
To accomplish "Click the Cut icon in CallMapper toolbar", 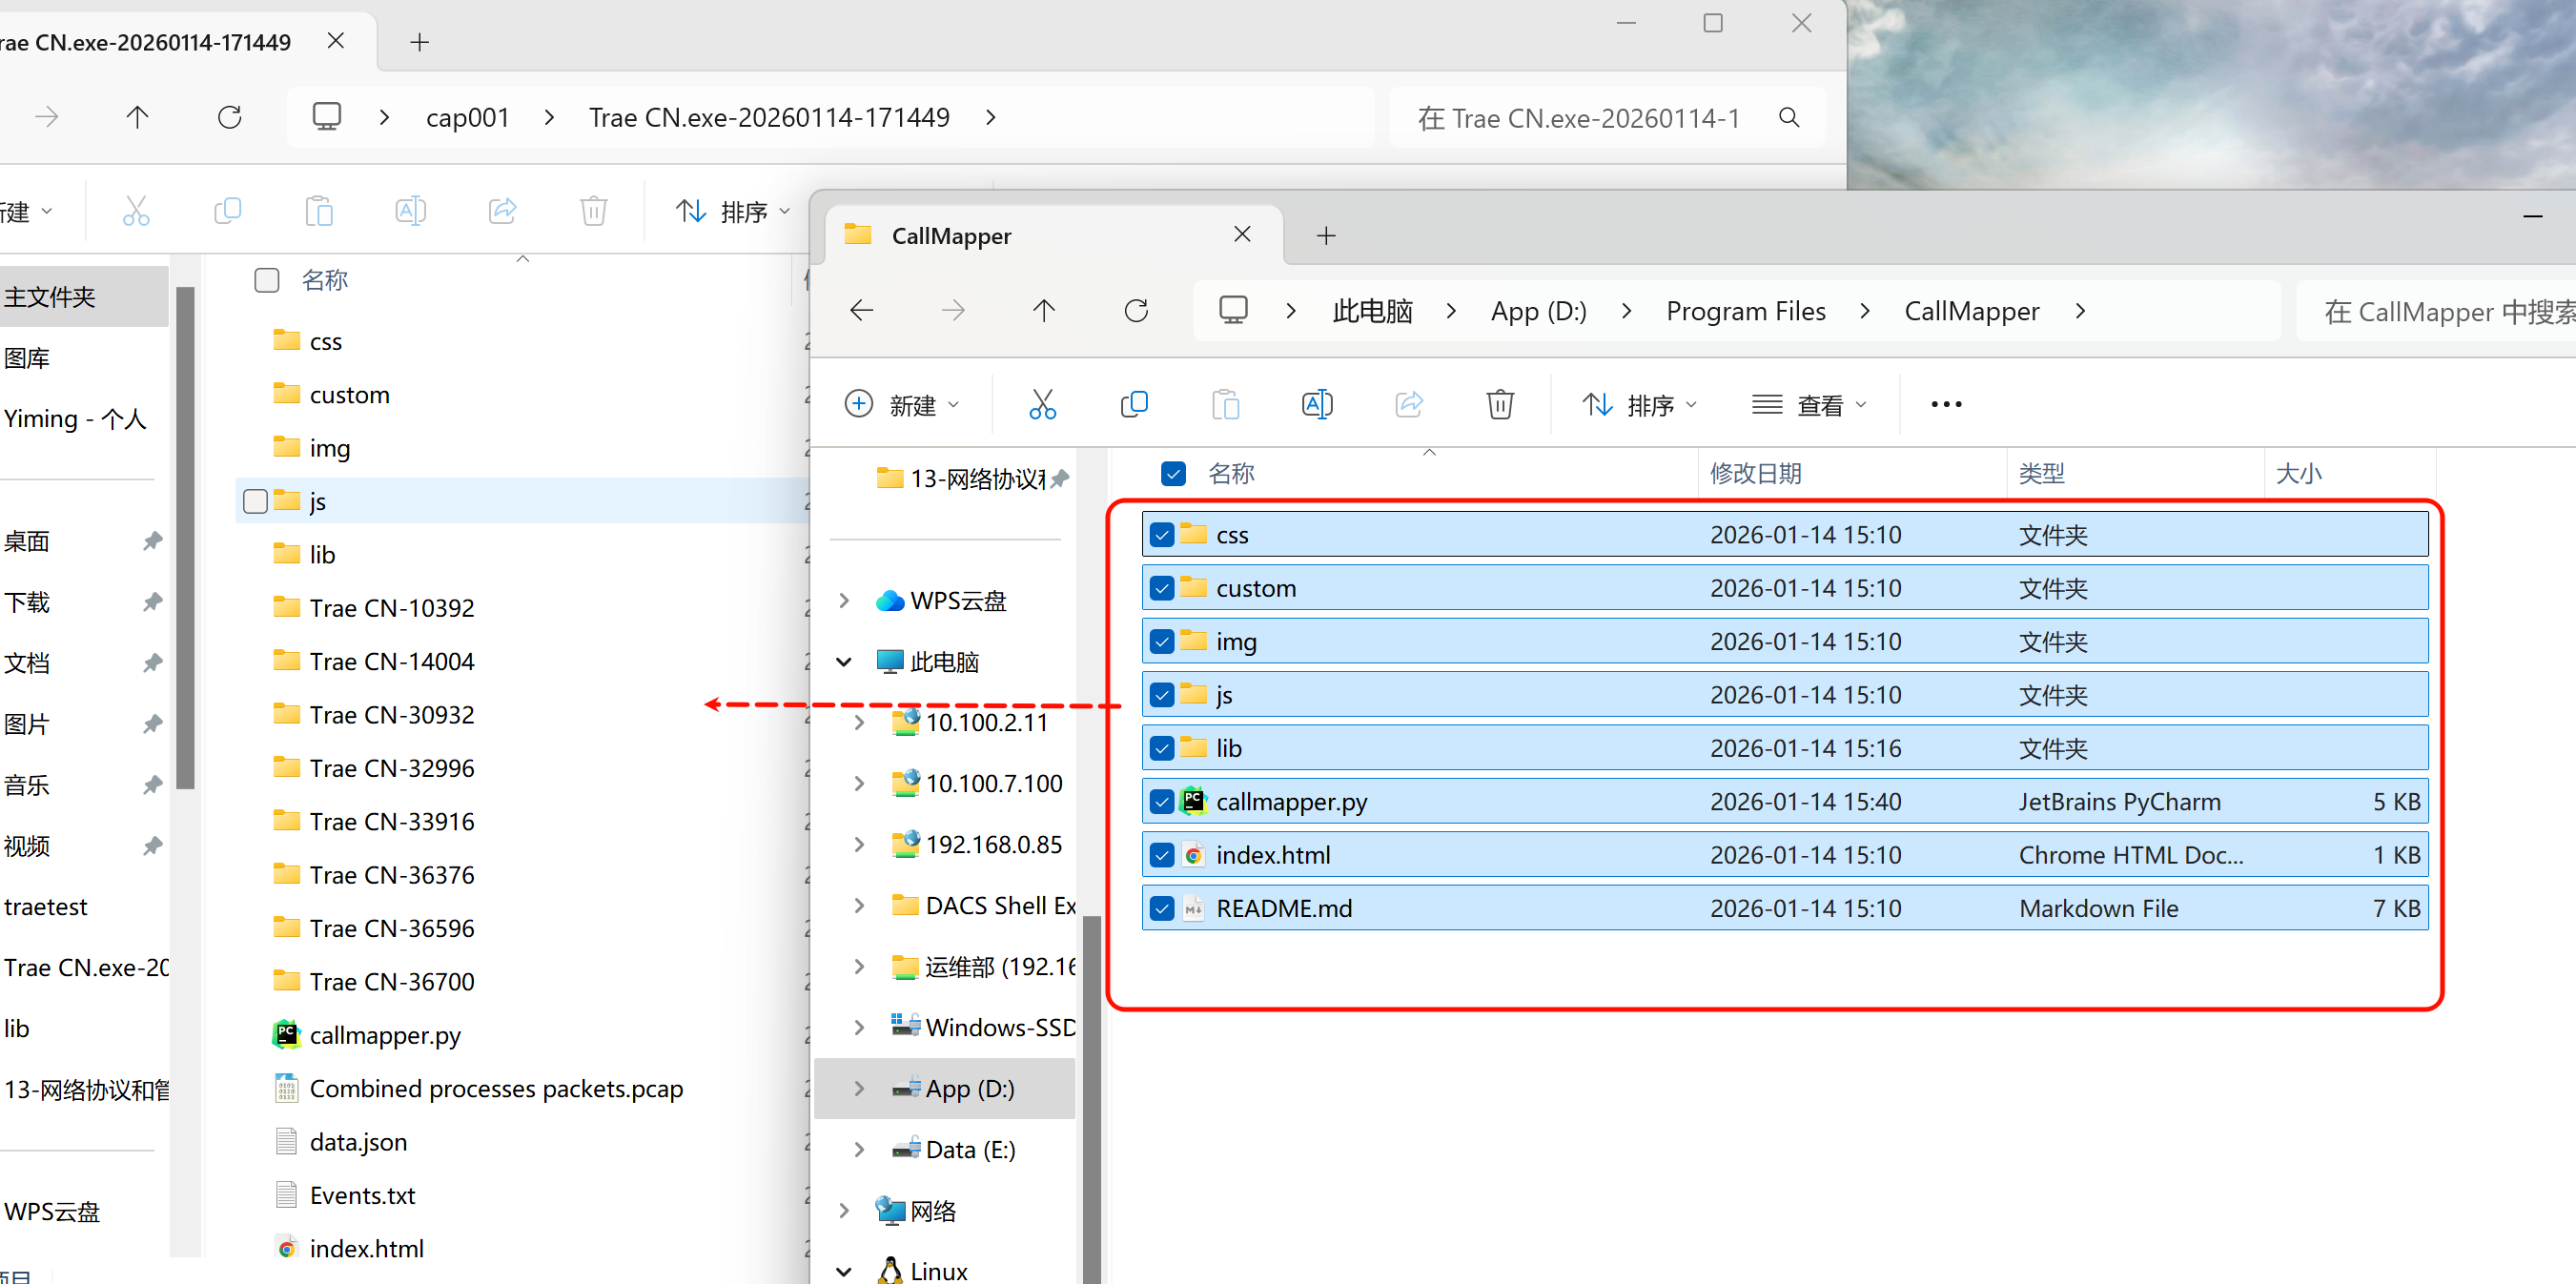I will click(x=1042, y=404).
